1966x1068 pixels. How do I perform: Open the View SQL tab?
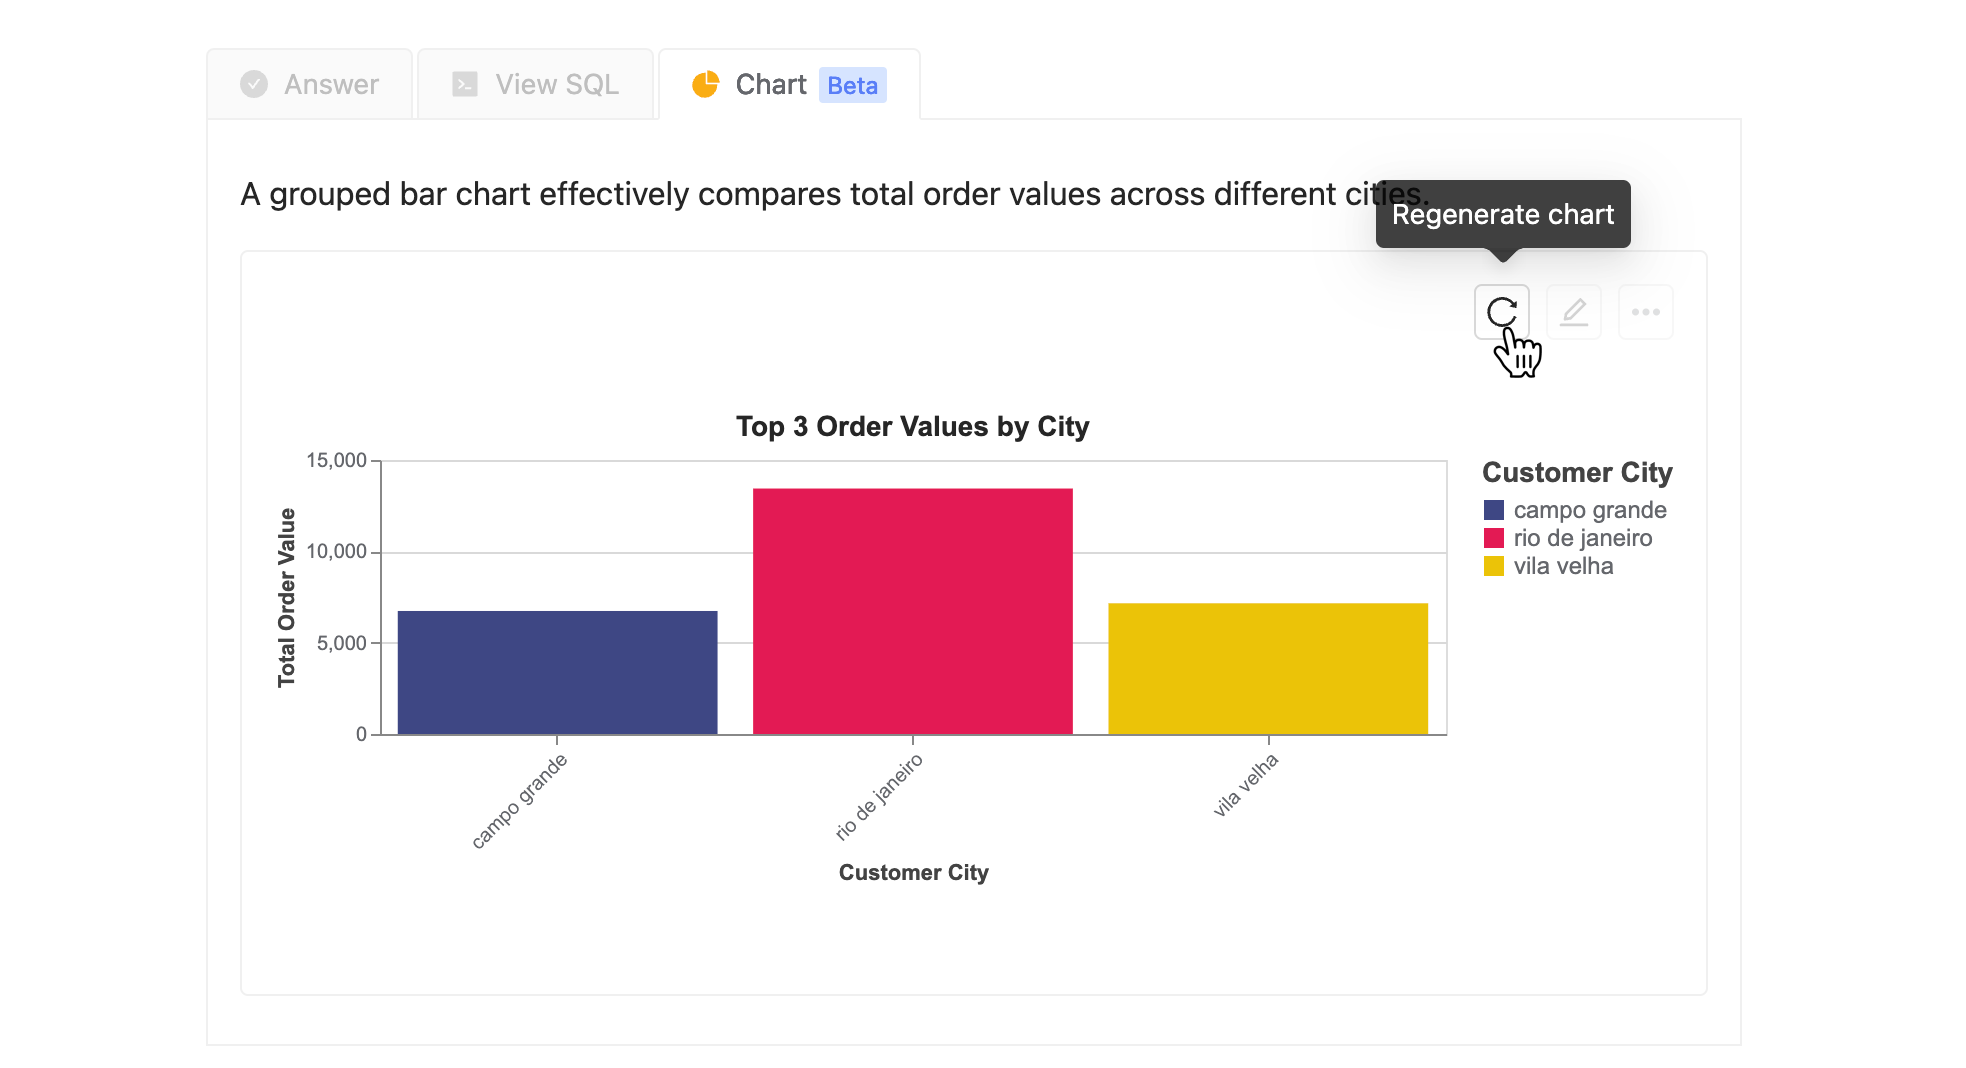tap(535, 84)
